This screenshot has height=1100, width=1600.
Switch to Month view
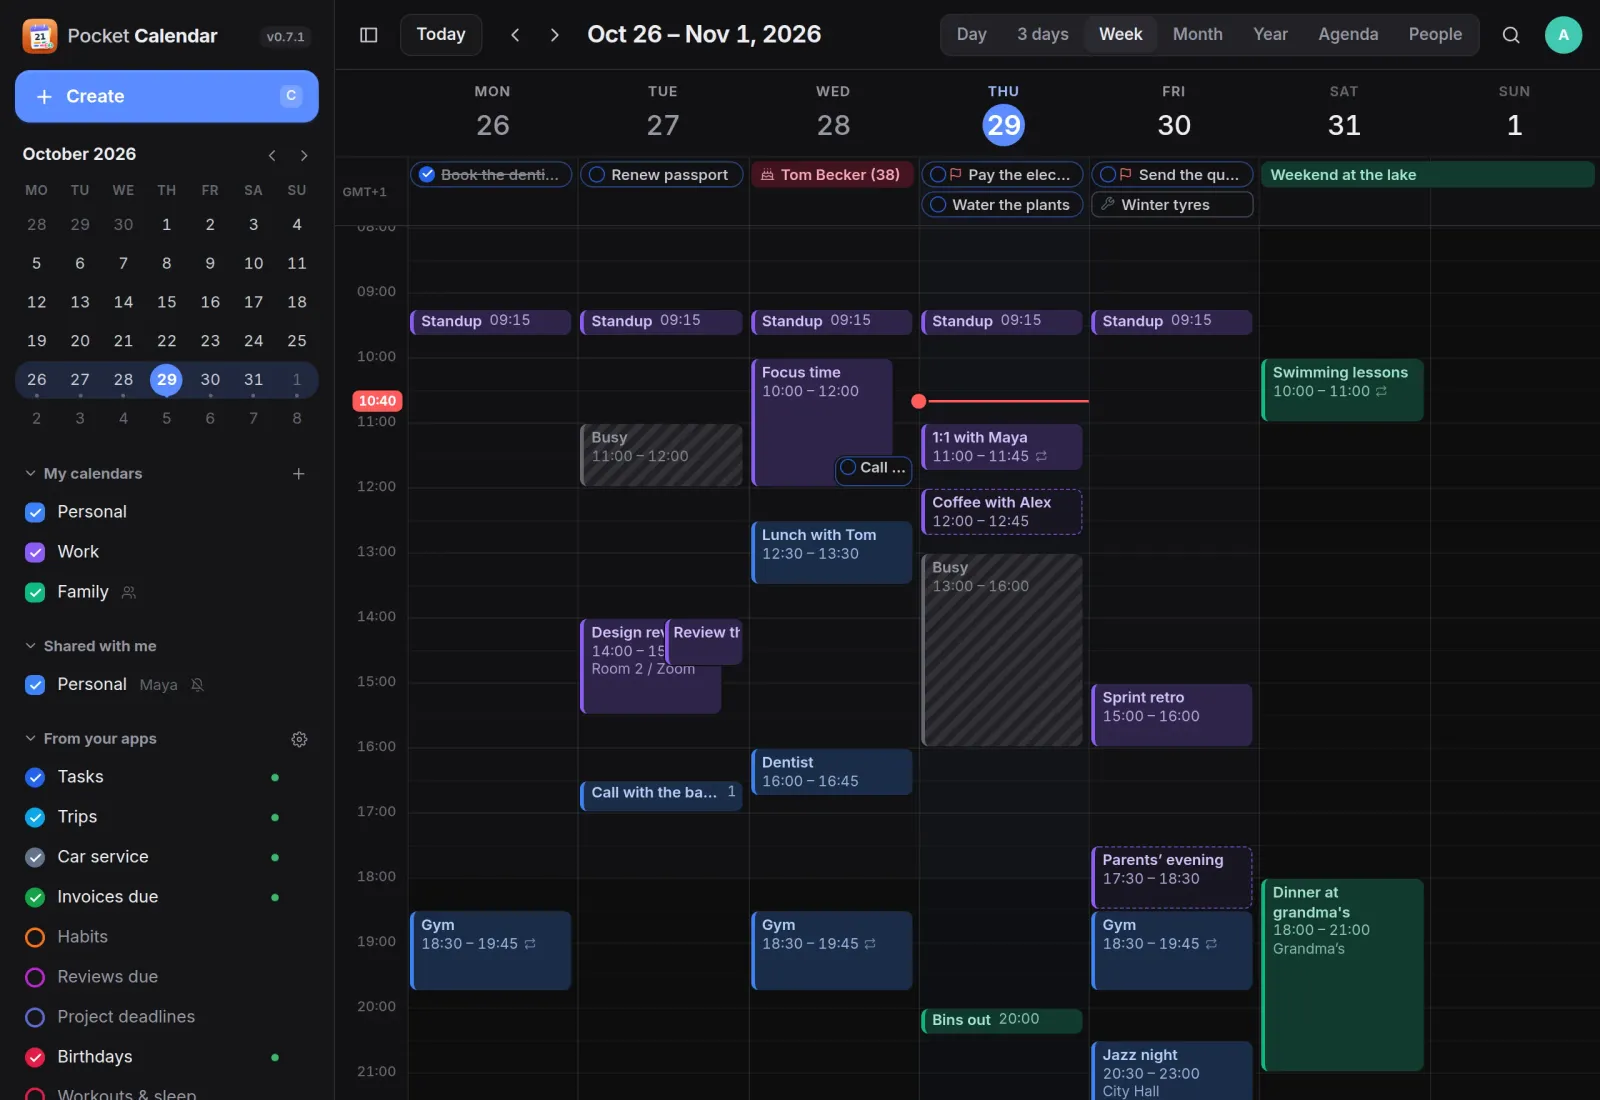tap(1197, 35)
